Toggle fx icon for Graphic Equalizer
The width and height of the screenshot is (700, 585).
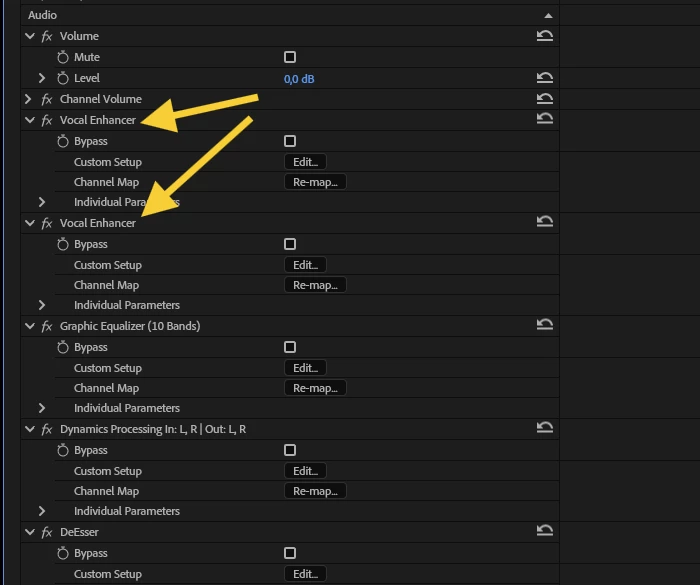click(47, 326)
